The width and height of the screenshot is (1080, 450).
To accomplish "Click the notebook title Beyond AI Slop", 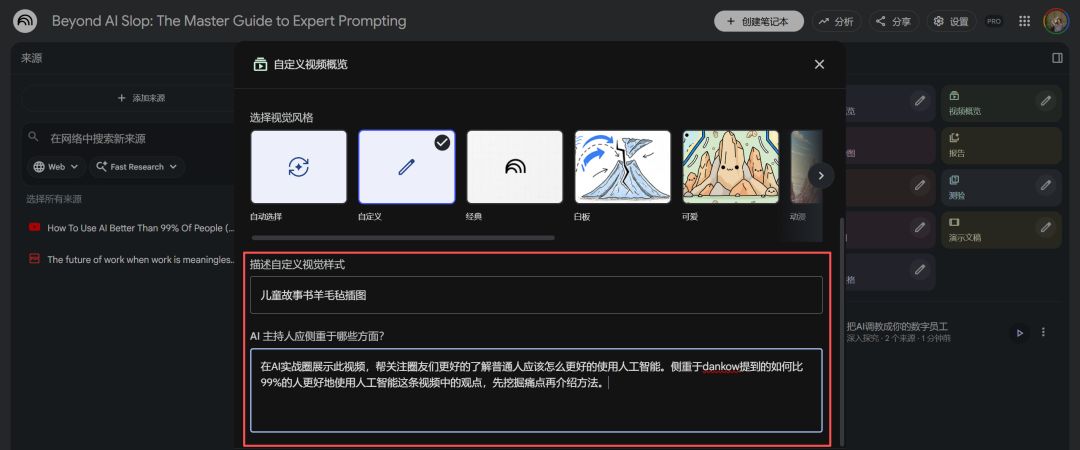I will point(229,21).
